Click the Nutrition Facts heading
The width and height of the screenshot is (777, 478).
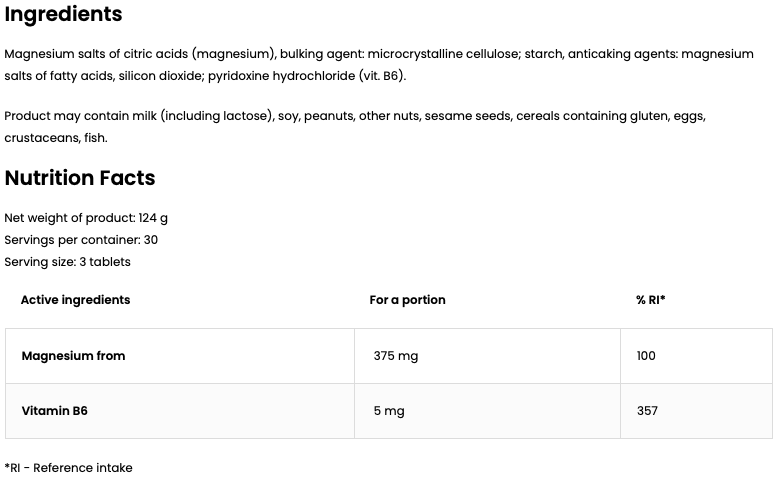click(x=80, y=178)
